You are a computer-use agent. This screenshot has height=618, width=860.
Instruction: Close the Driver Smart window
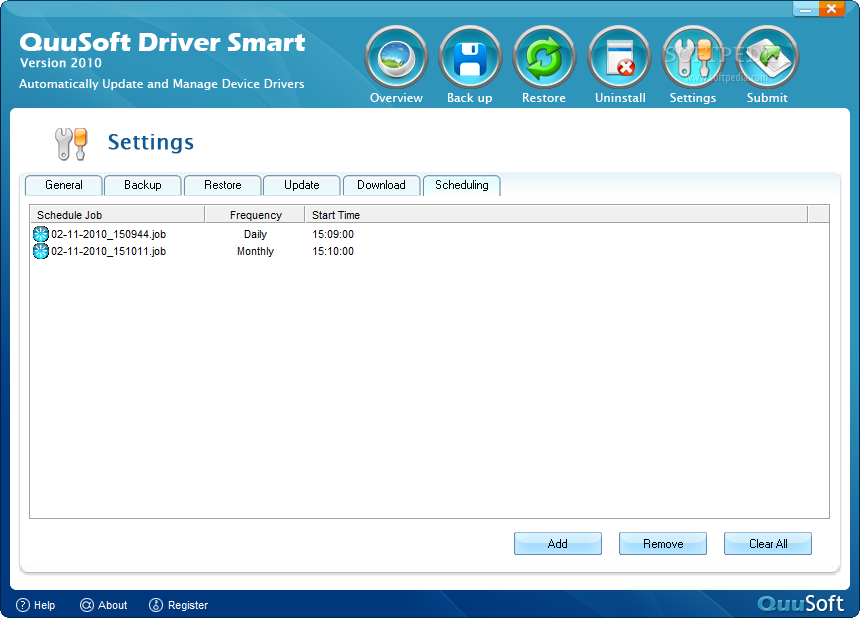[831, 9]
